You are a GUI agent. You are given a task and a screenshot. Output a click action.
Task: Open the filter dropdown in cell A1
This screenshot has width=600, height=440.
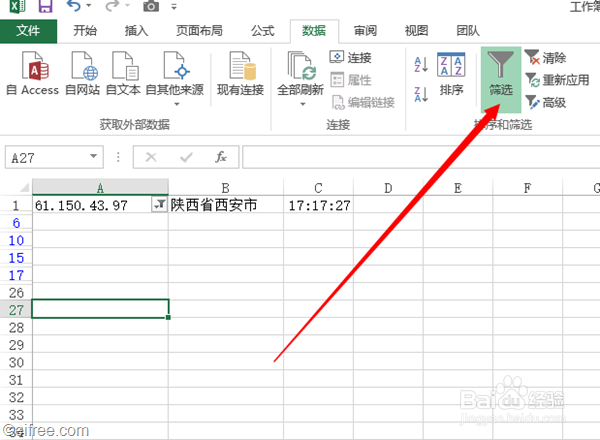[159, 205]
